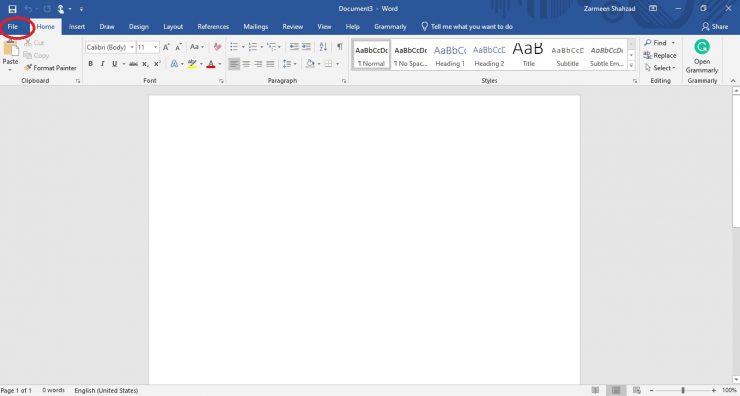This screenshot has width=740, height=396.
Task: Switch to the Design tab
Action: 139,26
